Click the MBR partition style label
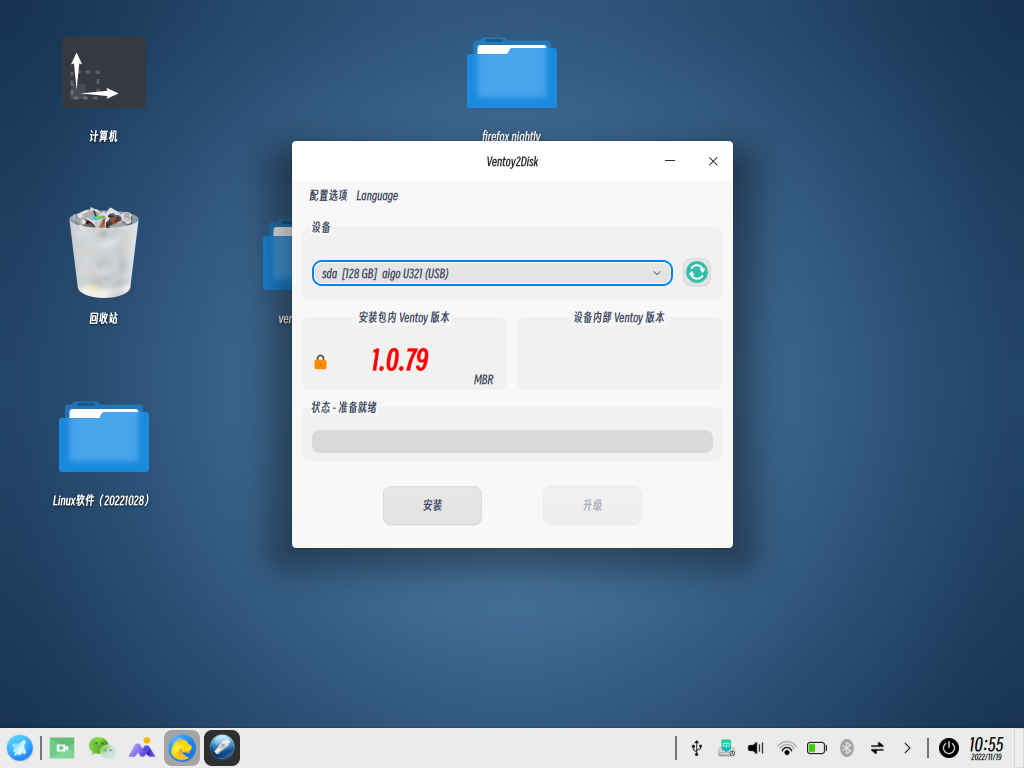The height and width of the screenshot is (768, 1024). 483,379
